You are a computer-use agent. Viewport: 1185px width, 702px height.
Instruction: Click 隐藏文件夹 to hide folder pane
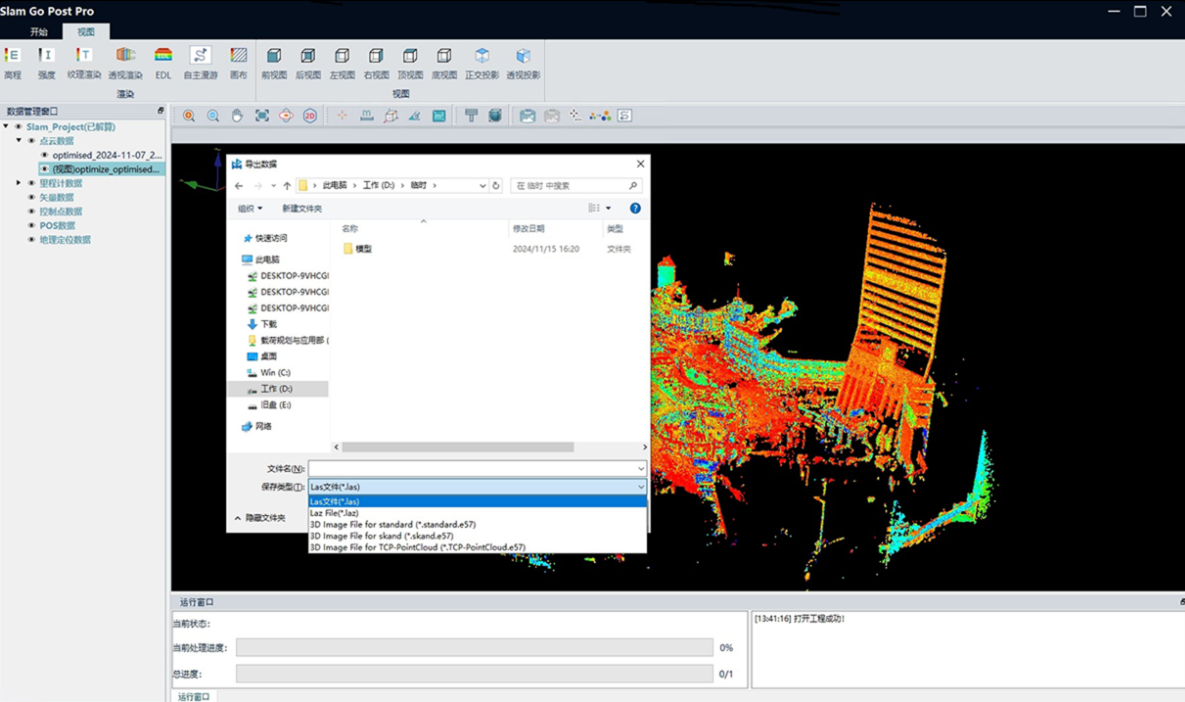click(260, 518)
